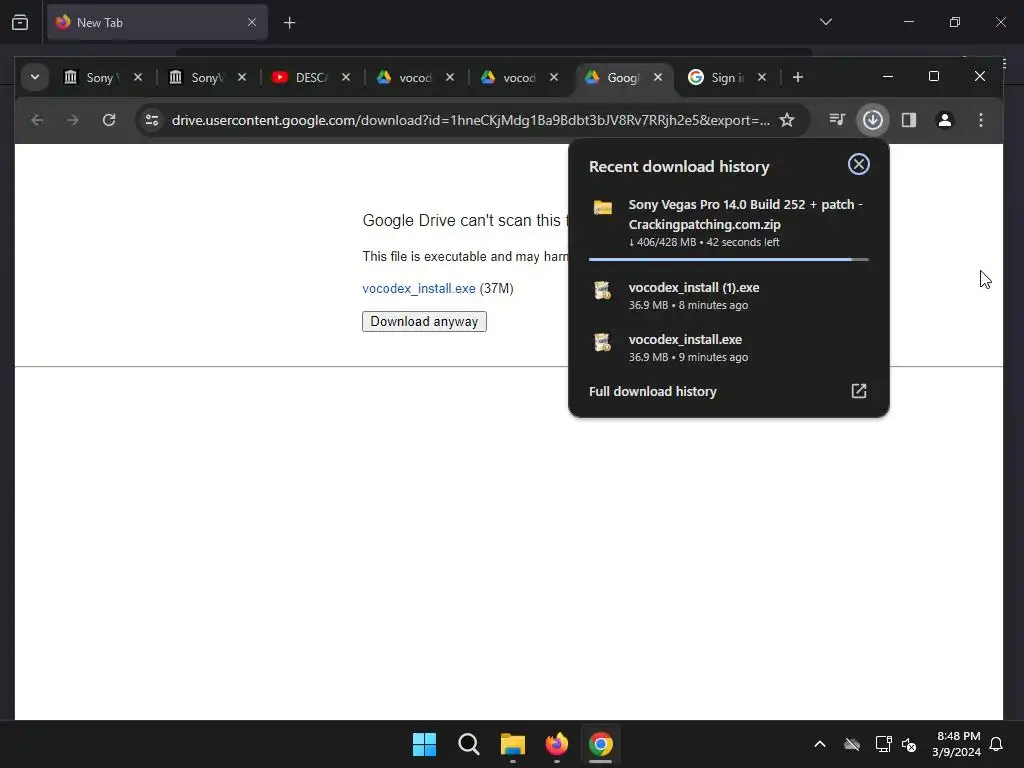1024x768 pixels.
Task: Open the Windows Start menu
Action: coord(424,744)
